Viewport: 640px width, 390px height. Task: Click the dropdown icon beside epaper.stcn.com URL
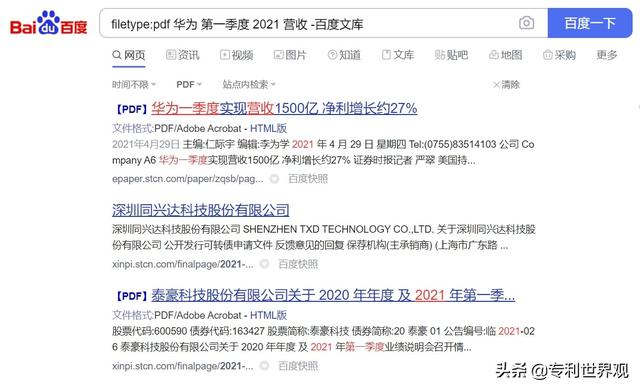tap(274, 179)
